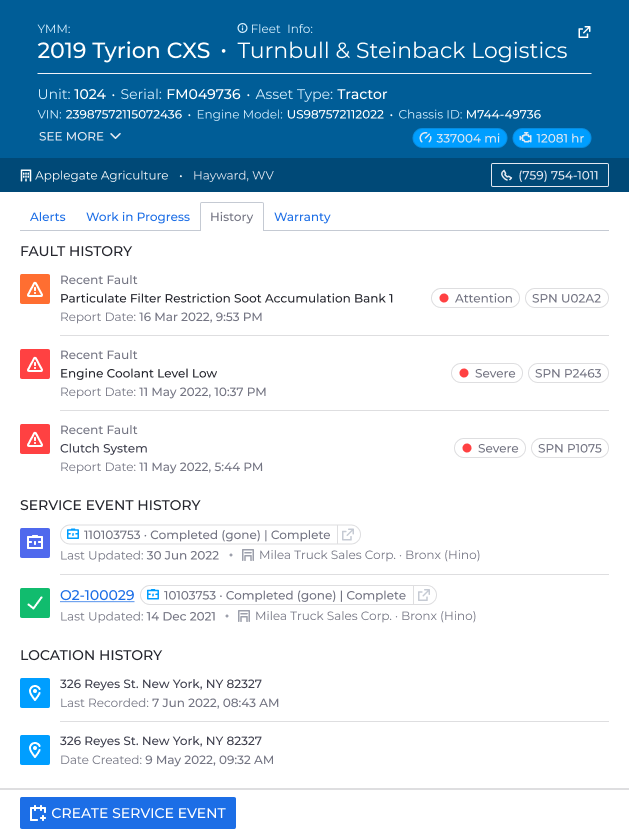Select the Clutch System fault title
Viewport: 639px width, 836px height.
tap(103, 448)
